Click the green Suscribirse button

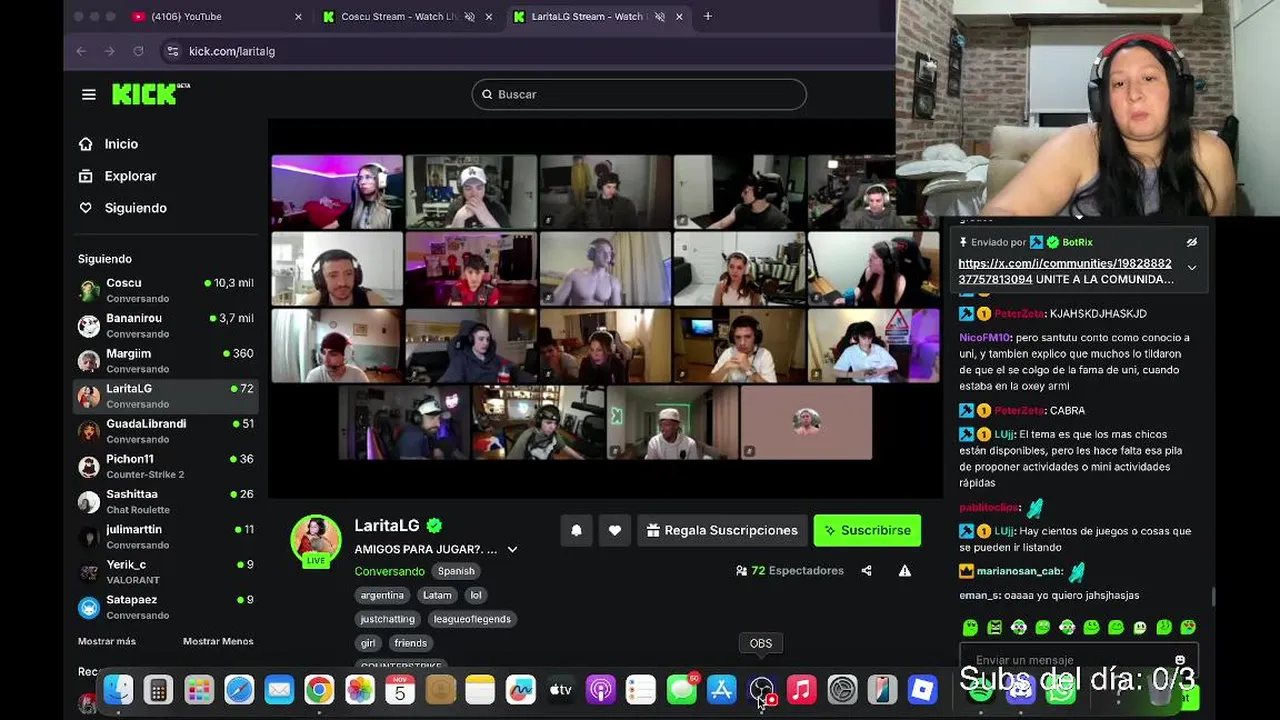[867, 531]
